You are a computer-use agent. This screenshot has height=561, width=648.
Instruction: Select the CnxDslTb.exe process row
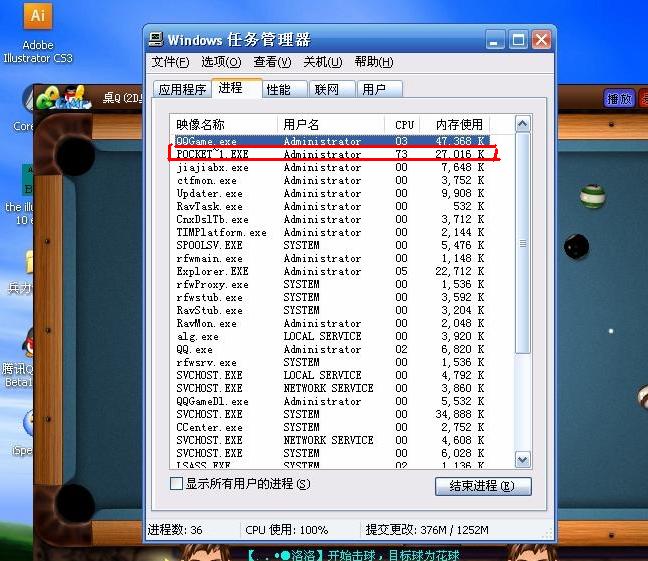(330, 219)
